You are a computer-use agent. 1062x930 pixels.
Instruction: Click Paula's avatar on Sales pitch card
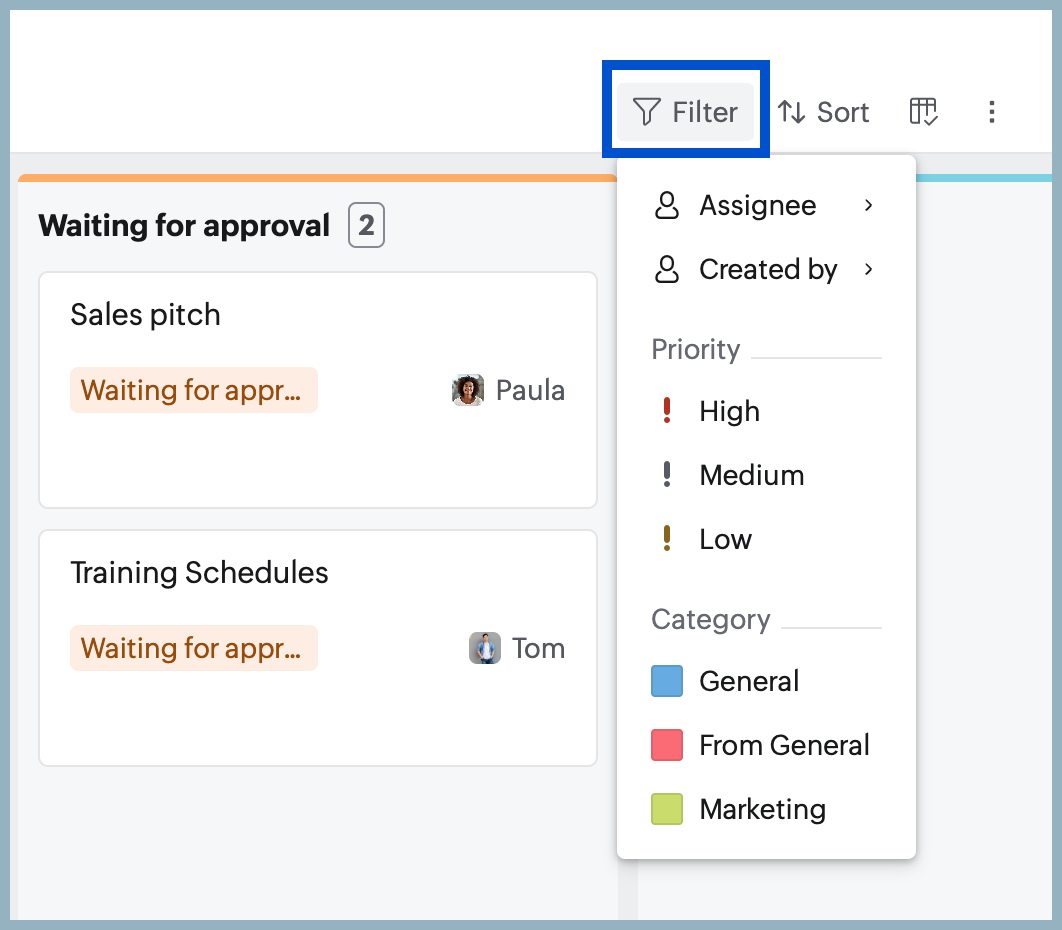[x=468, y=390]
